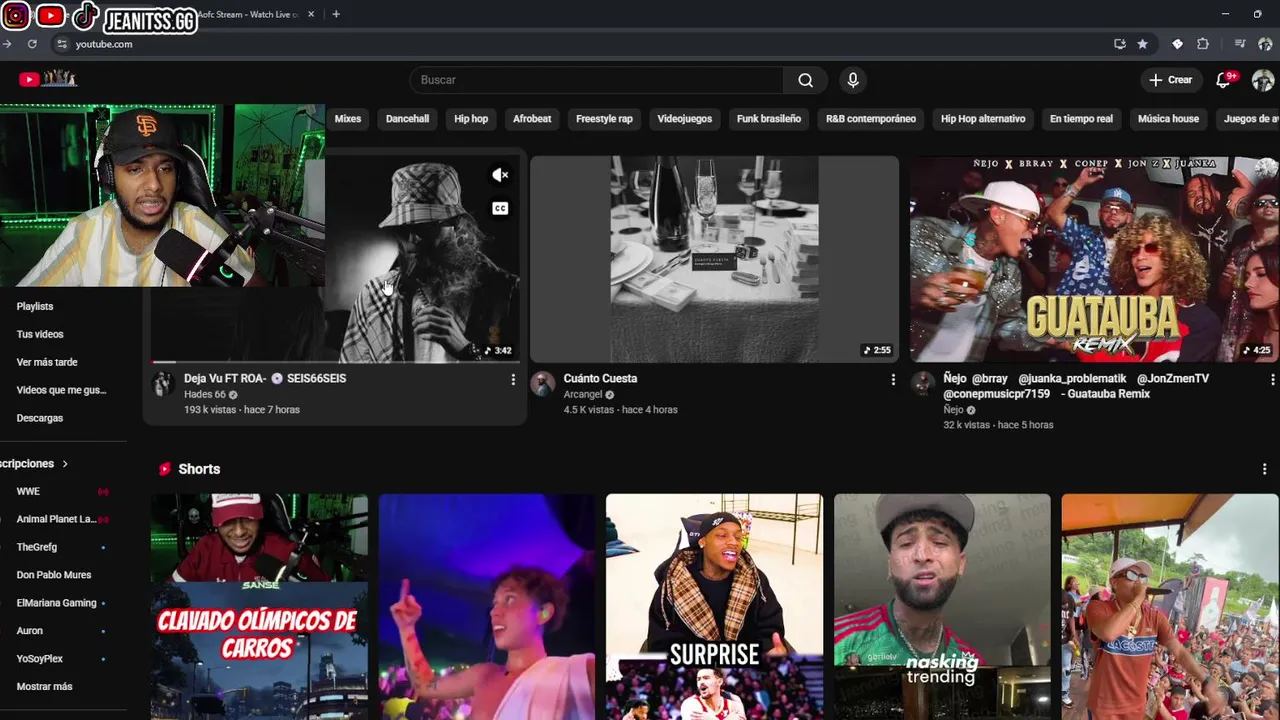The image size is (1280, 720).
Task: Open options menu for Cuánto Cuesta video
Action: click(x=893, y=380)
